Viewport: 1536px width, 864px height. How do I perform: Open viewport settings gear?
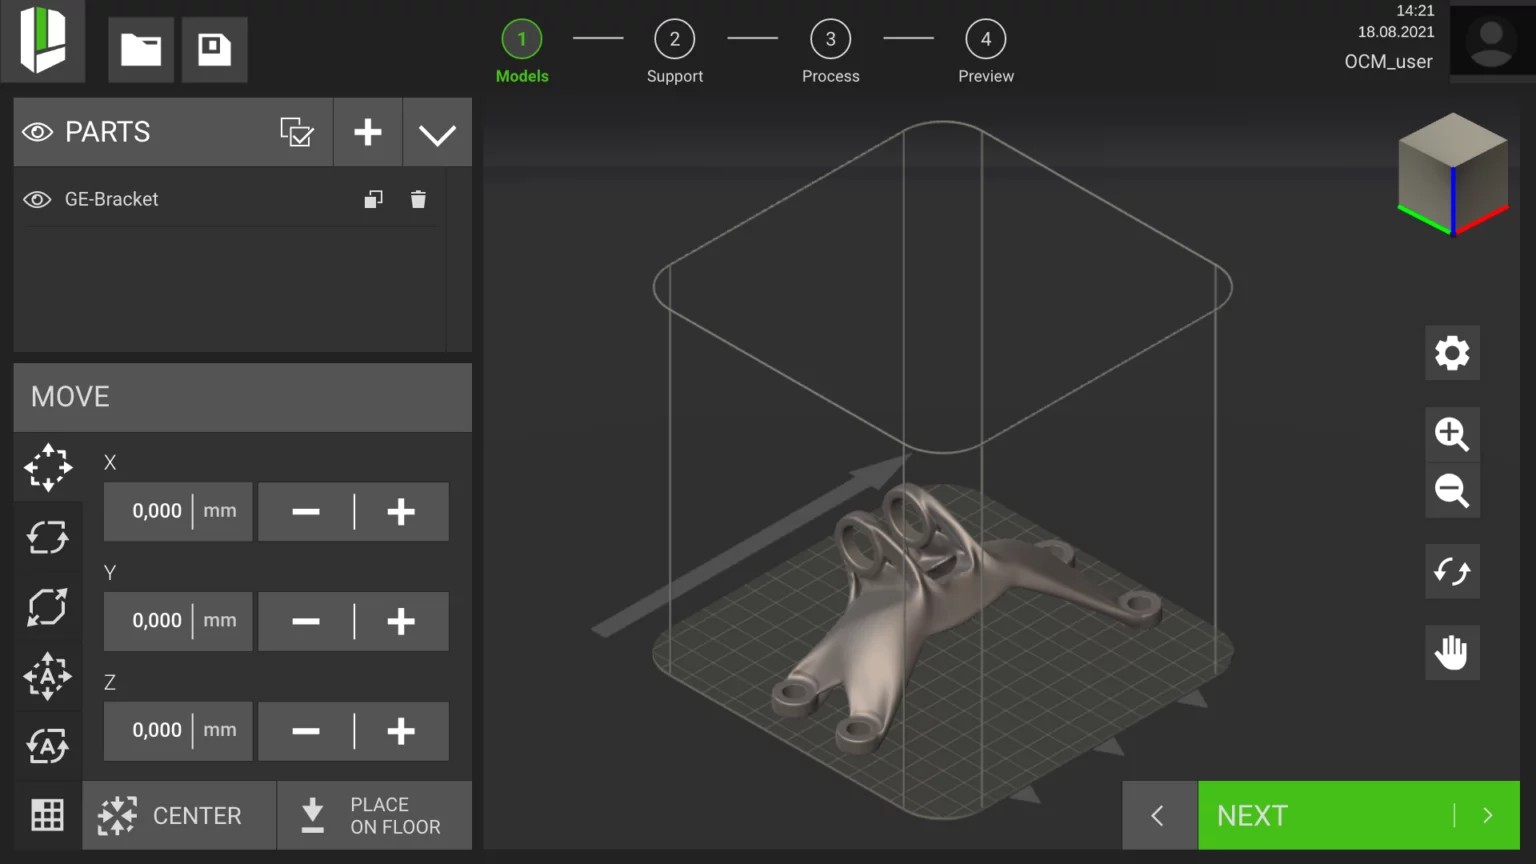click(x=1451, y=353)
